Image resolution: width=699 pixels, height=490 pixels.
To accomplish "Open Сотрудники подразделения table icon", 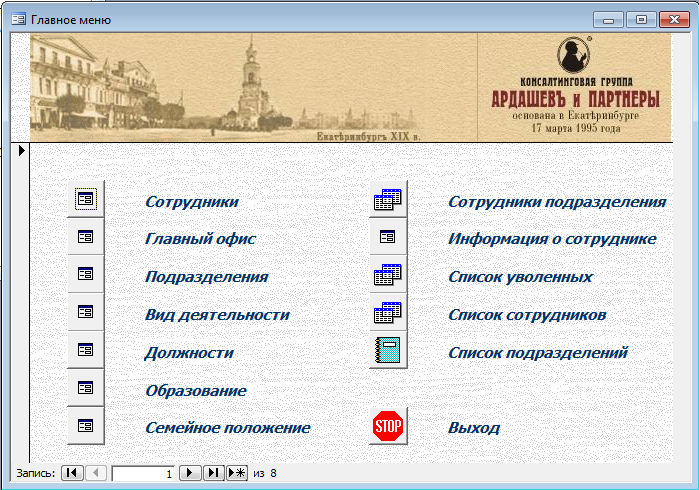I will pyautogui.click(x=388, y=199).
